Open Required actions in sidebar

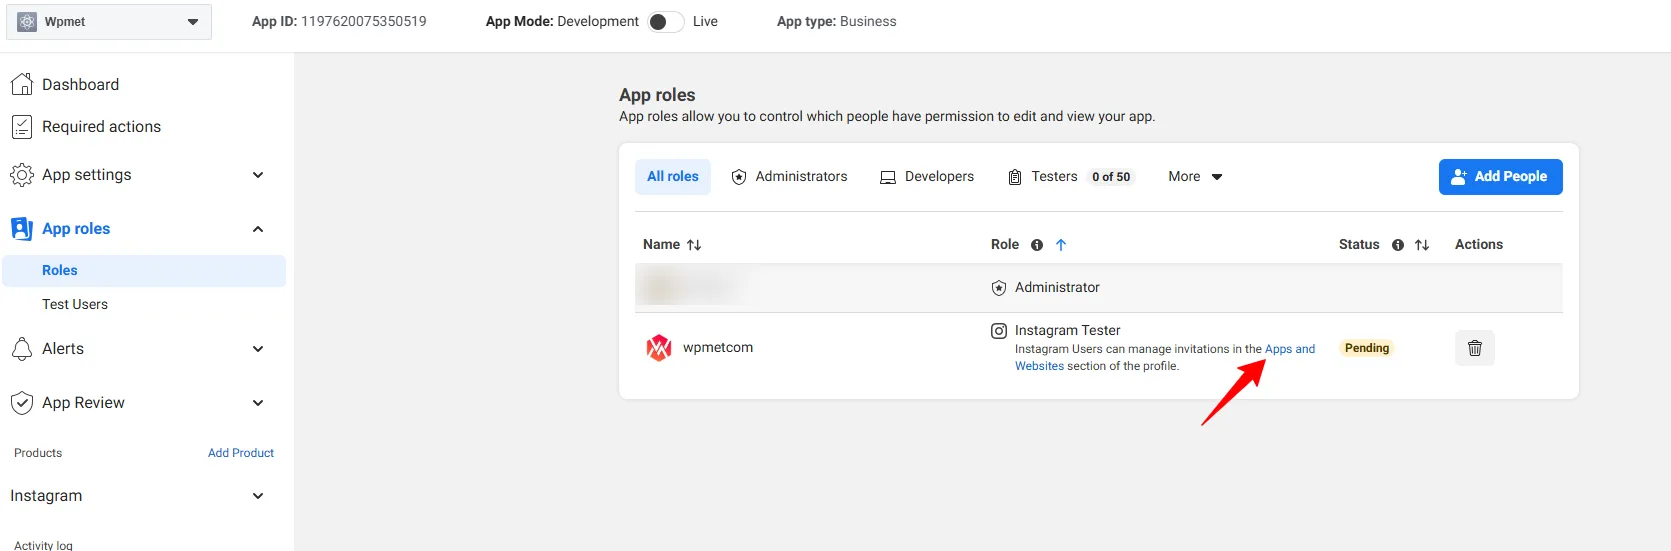coord(101,127)
